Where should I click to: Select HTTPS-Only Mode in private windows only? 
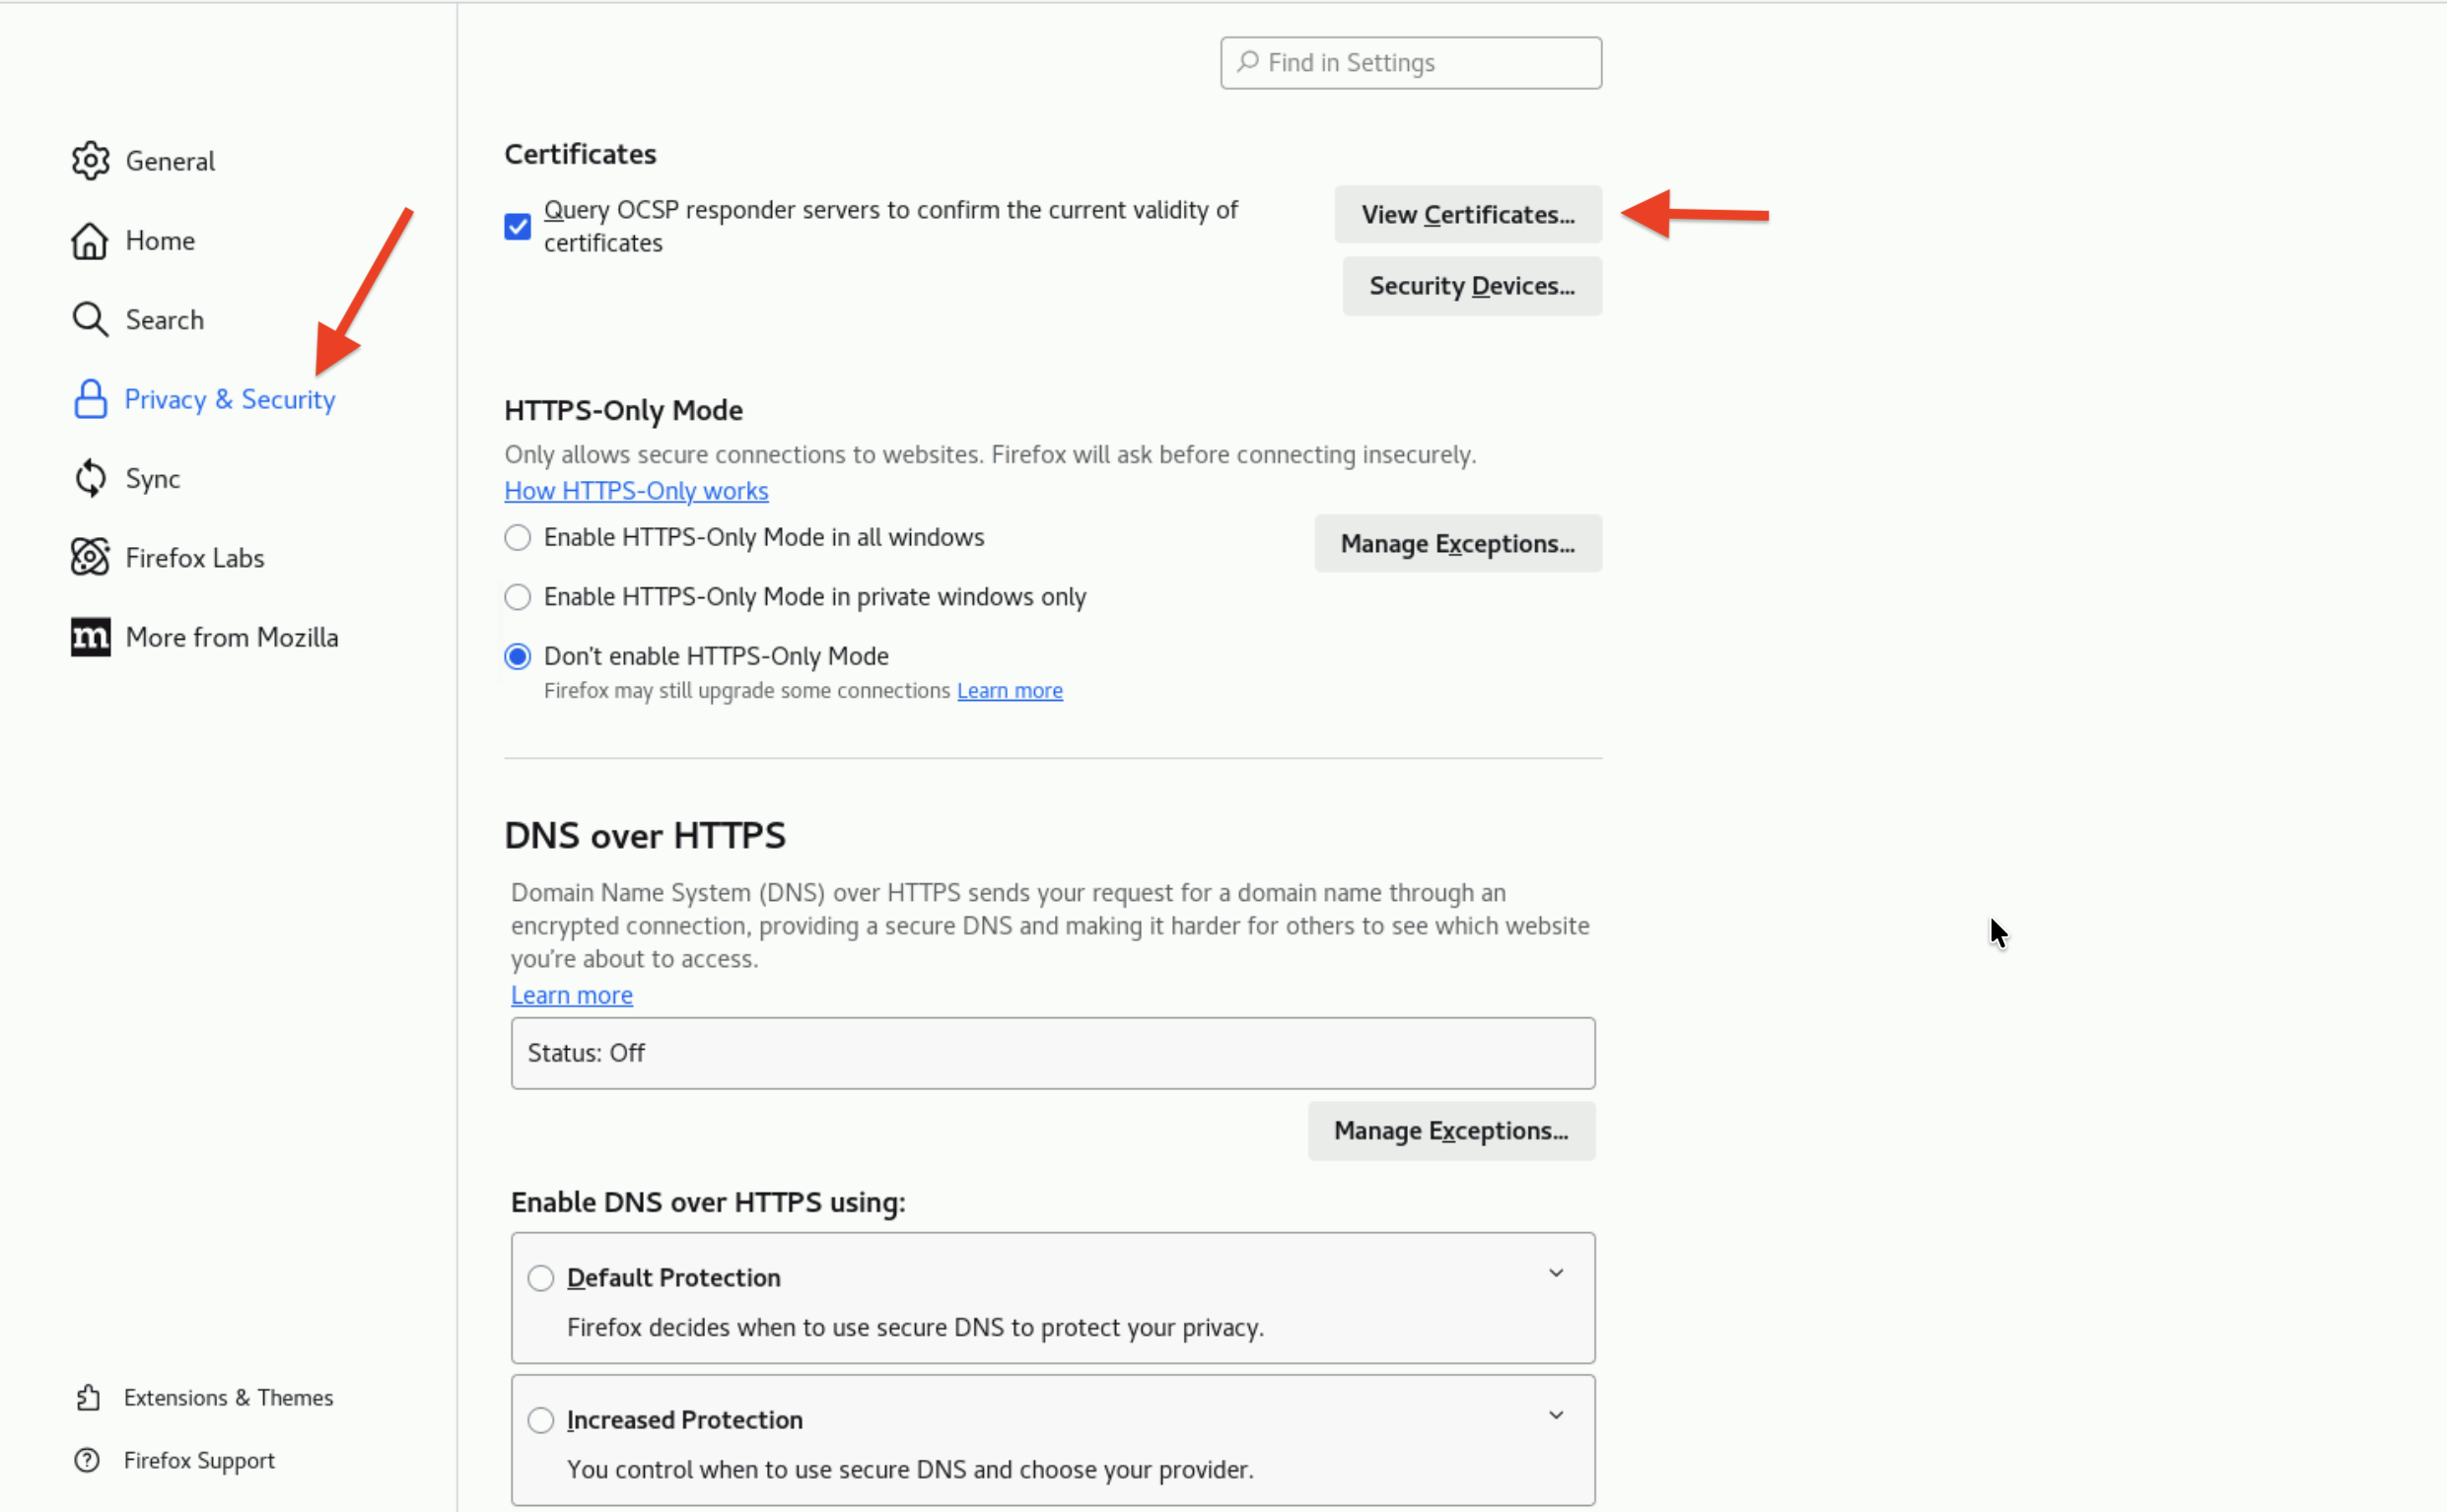(517, 597)
